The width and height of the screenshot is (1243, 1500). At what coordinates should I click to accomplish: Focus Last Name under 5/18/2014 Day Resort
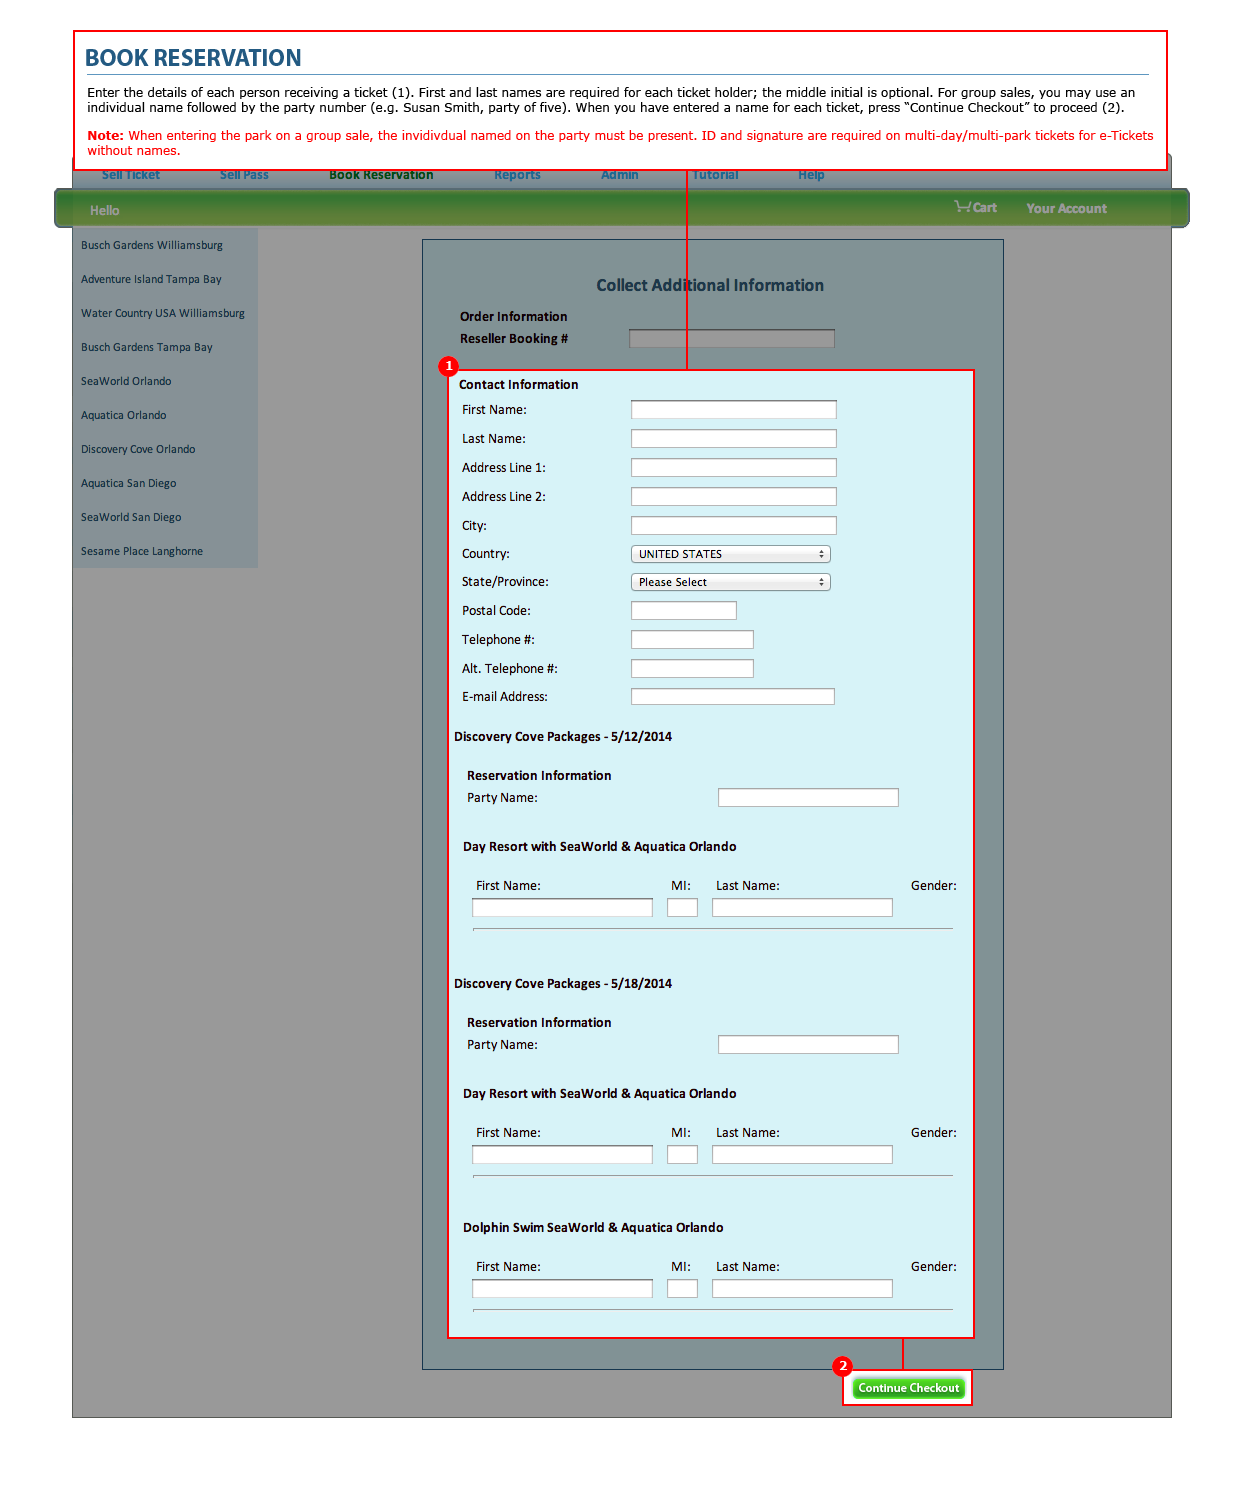point(802,1155)
